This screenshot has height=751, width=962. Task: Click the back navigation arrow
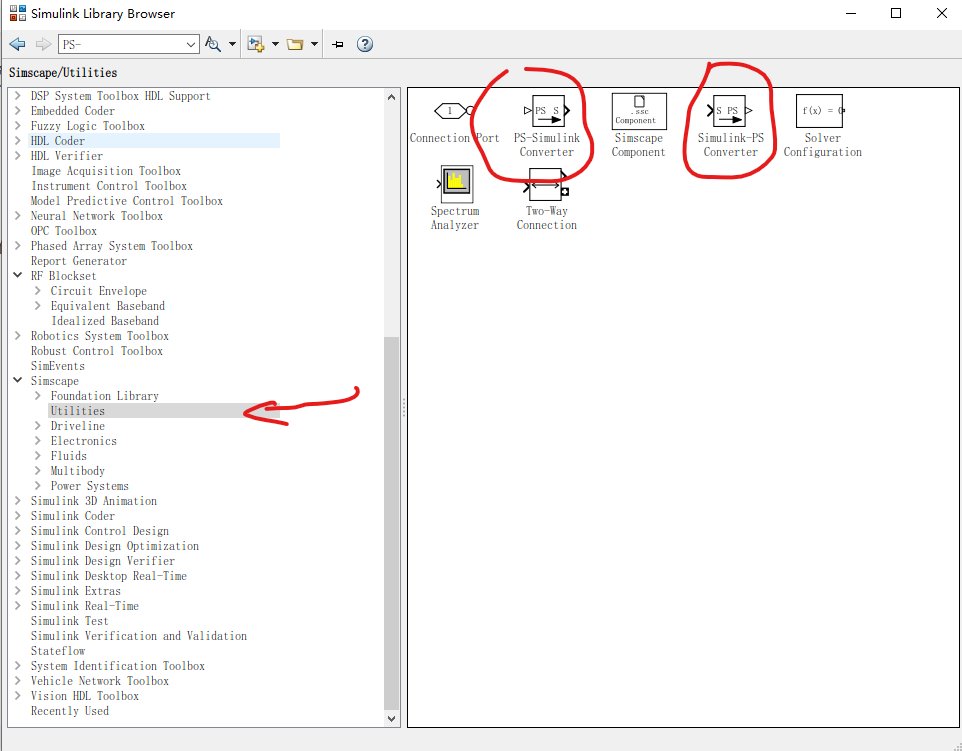click(x=17, y=44)
